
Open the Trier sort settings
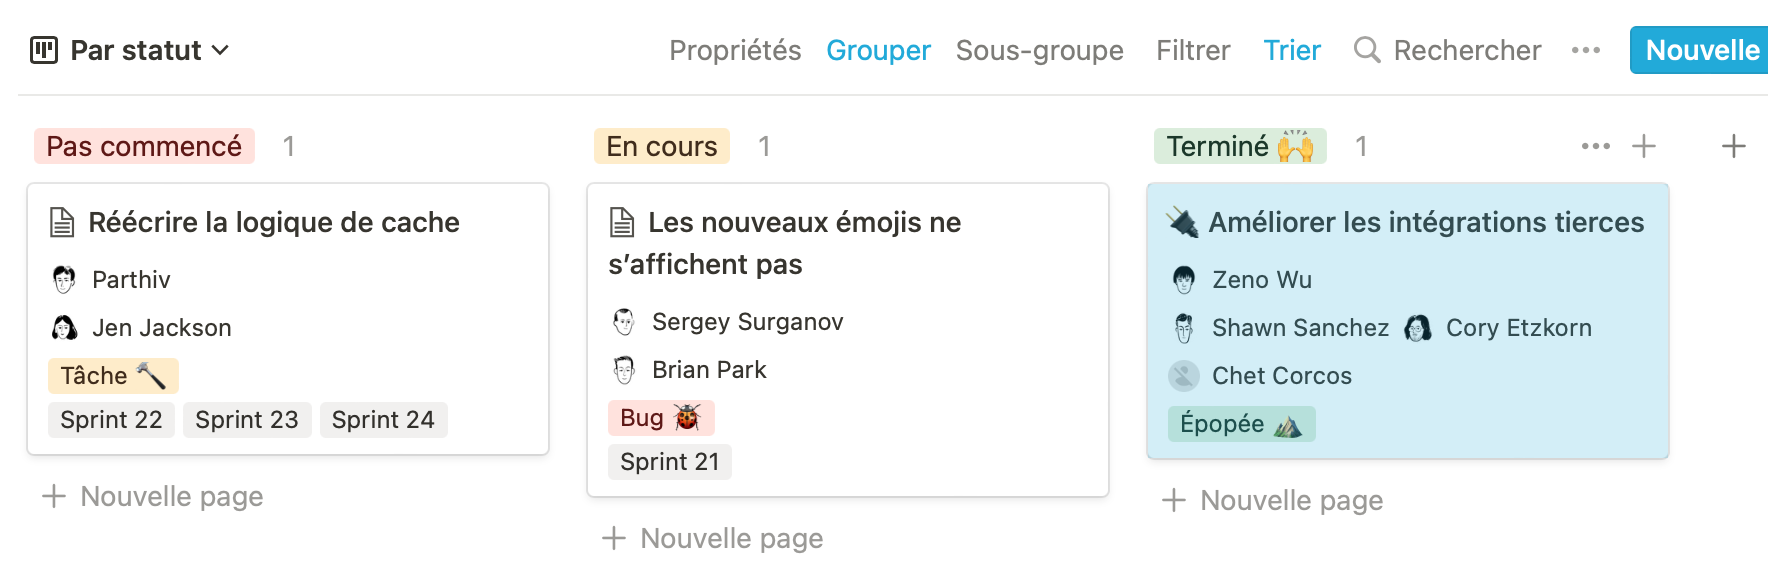click(1292, 50)
